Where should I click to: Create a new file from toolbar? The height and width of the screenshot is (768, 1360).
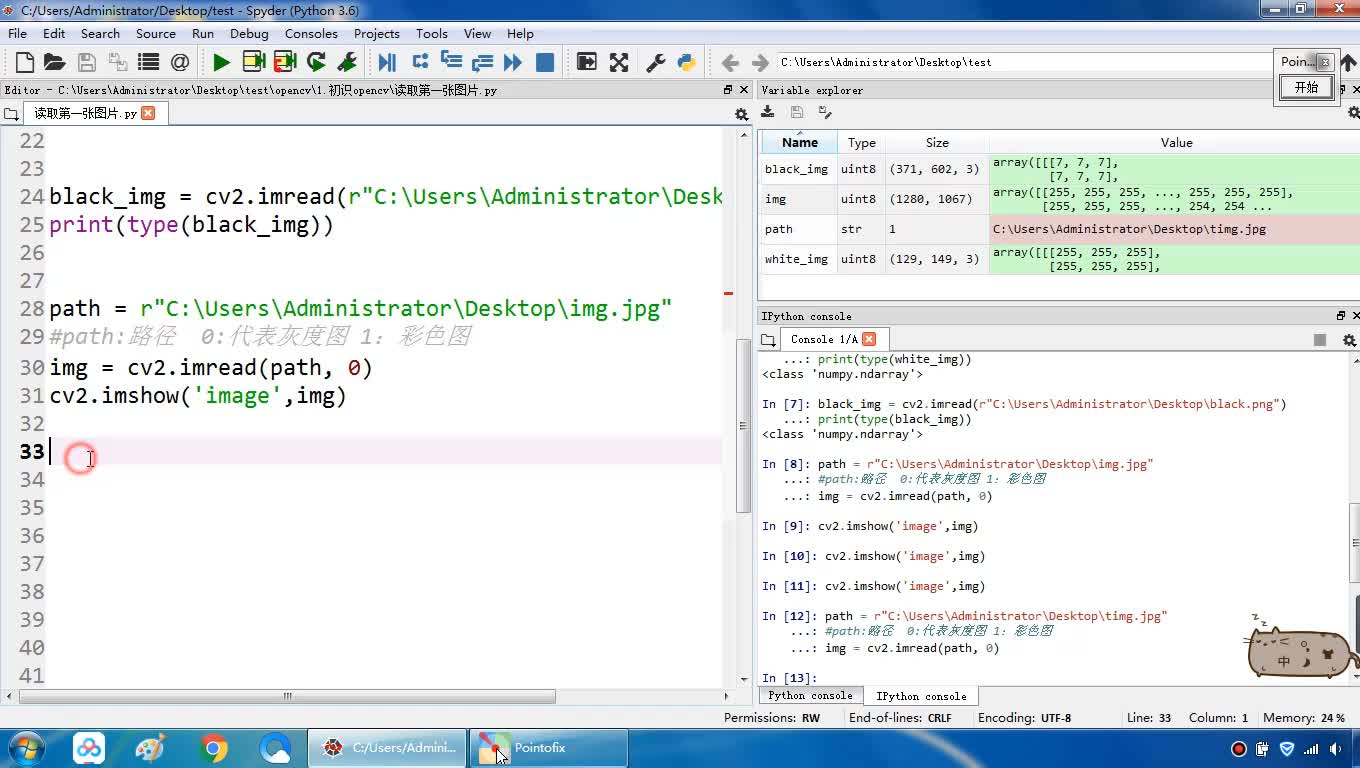click(25, 63)
